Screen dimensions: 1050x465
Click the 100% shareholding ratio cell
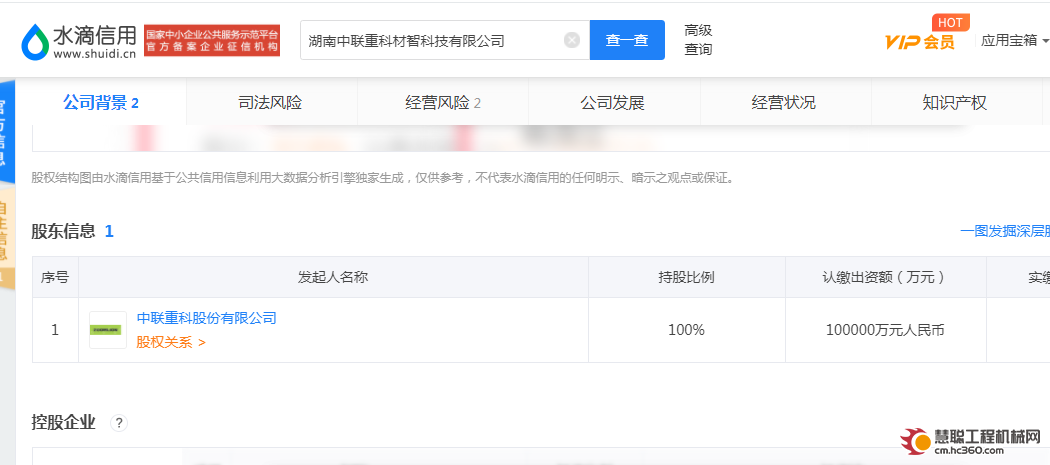pyautogui.click(x=686, y=330)
